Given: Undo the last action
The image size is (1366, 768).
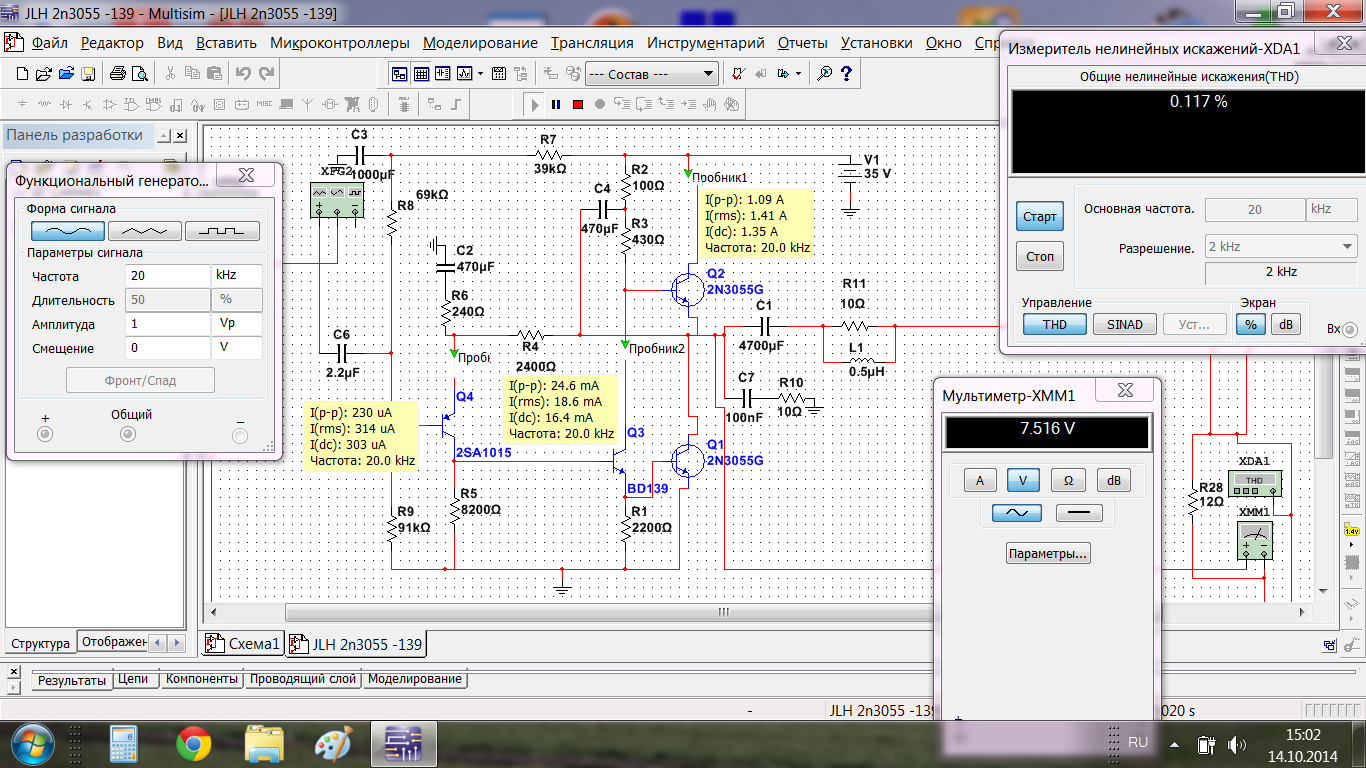Looking at the screenshot, I should pyautogui.click(x=243, y=74).
